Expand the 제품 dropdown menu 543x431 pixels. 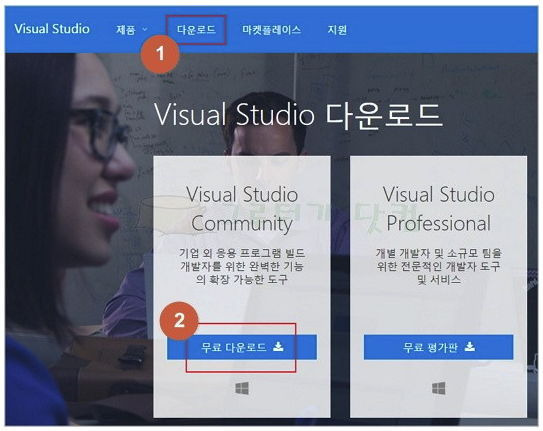132,30
